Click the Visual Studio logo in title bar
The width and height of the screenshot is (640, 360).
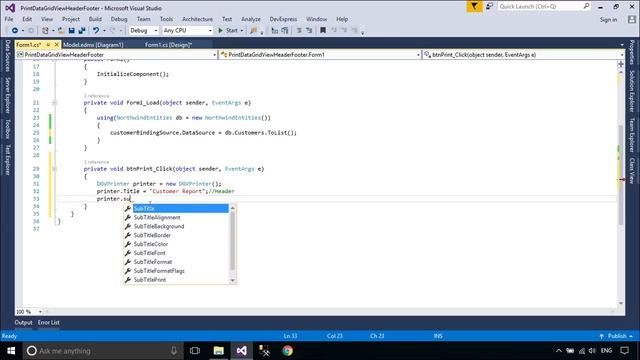click(x=10, y=8)
